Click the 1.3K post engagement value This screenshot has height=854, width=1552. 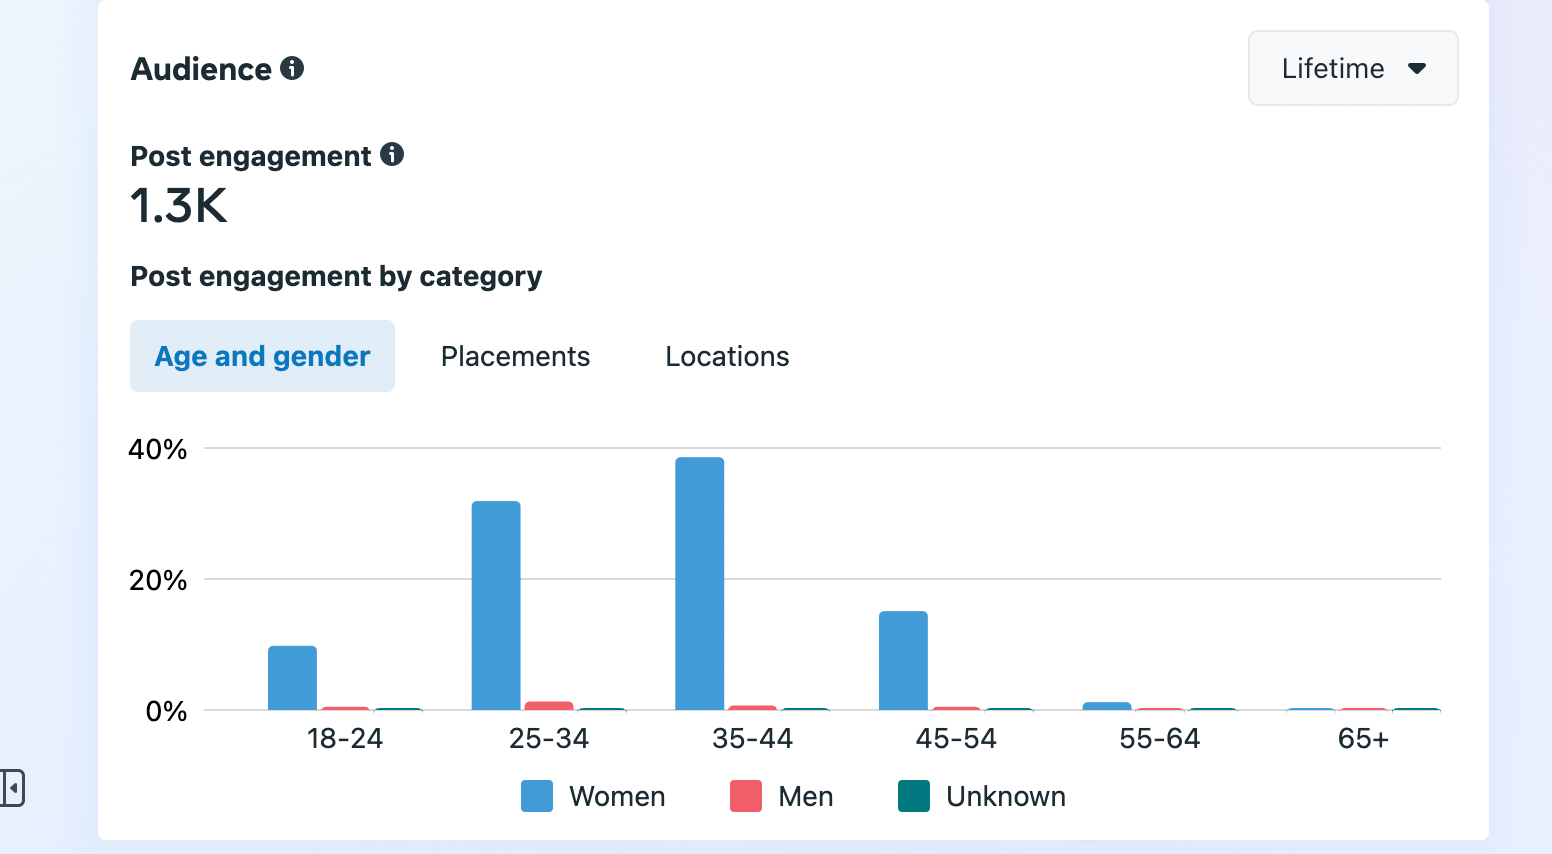click(179, 206)
